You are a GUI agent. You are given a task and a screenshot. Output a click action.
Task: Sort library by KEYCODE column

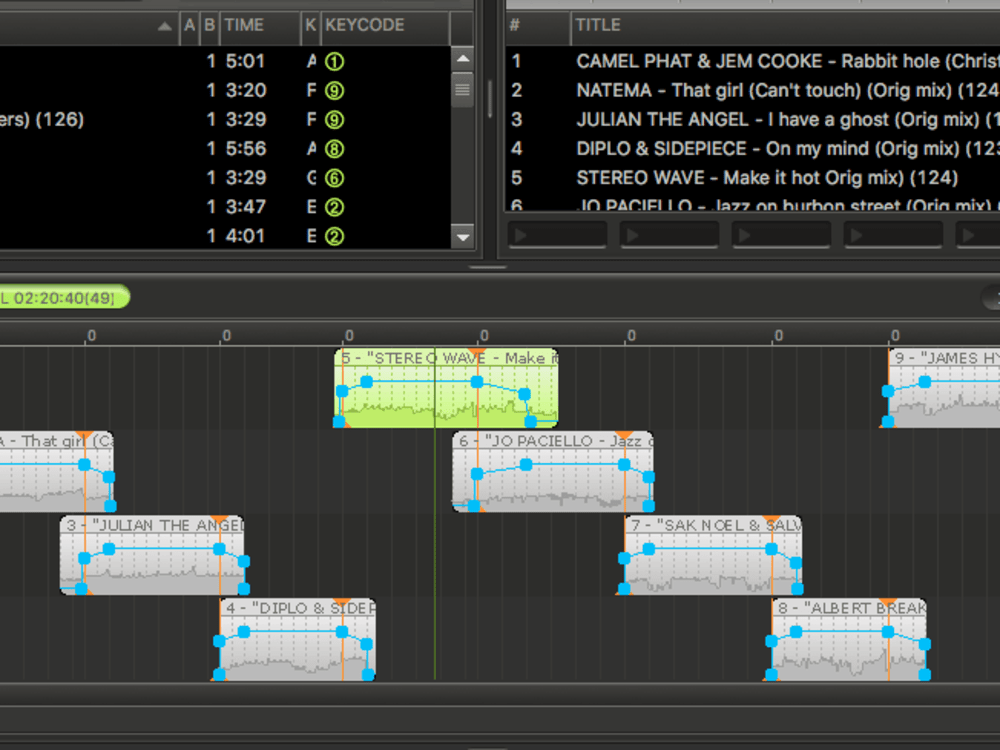coord(385,26)
